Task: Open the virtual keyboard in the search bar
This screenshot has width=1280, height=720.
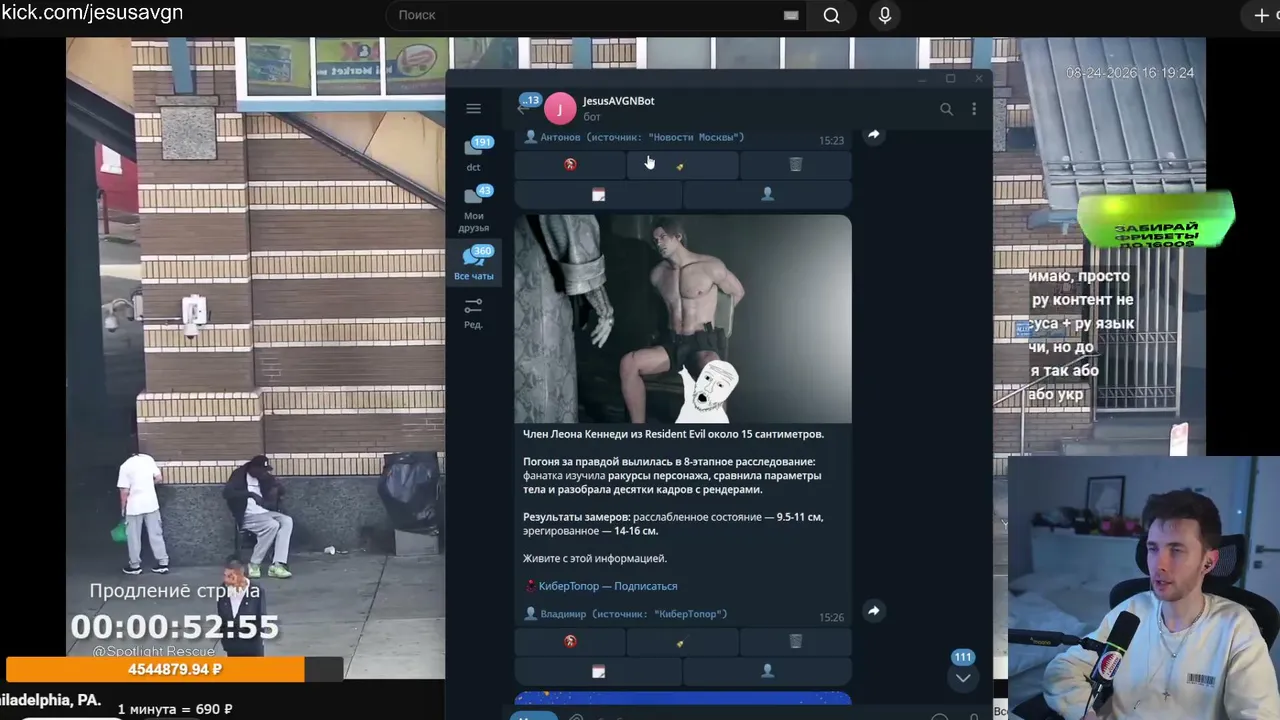Action: (x=791, y=15)
